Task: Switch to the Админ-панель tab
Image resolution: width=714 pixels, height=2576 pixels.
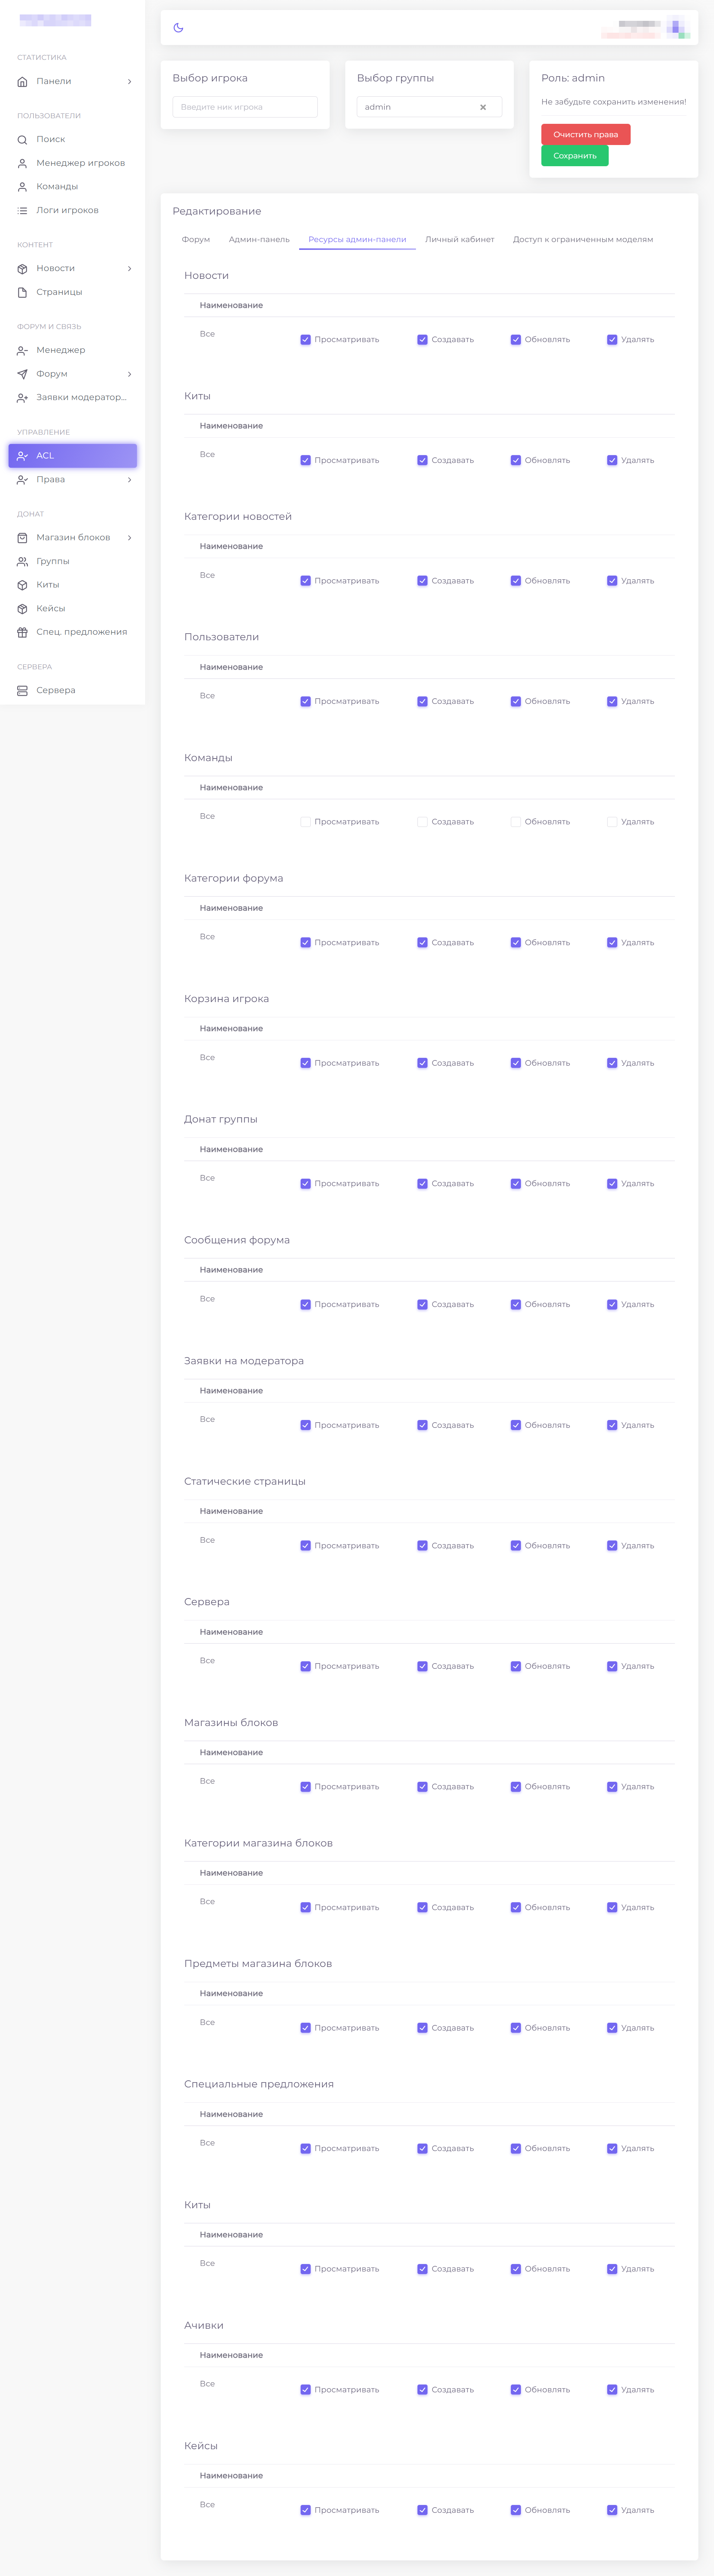Action: tap(259, 240)
